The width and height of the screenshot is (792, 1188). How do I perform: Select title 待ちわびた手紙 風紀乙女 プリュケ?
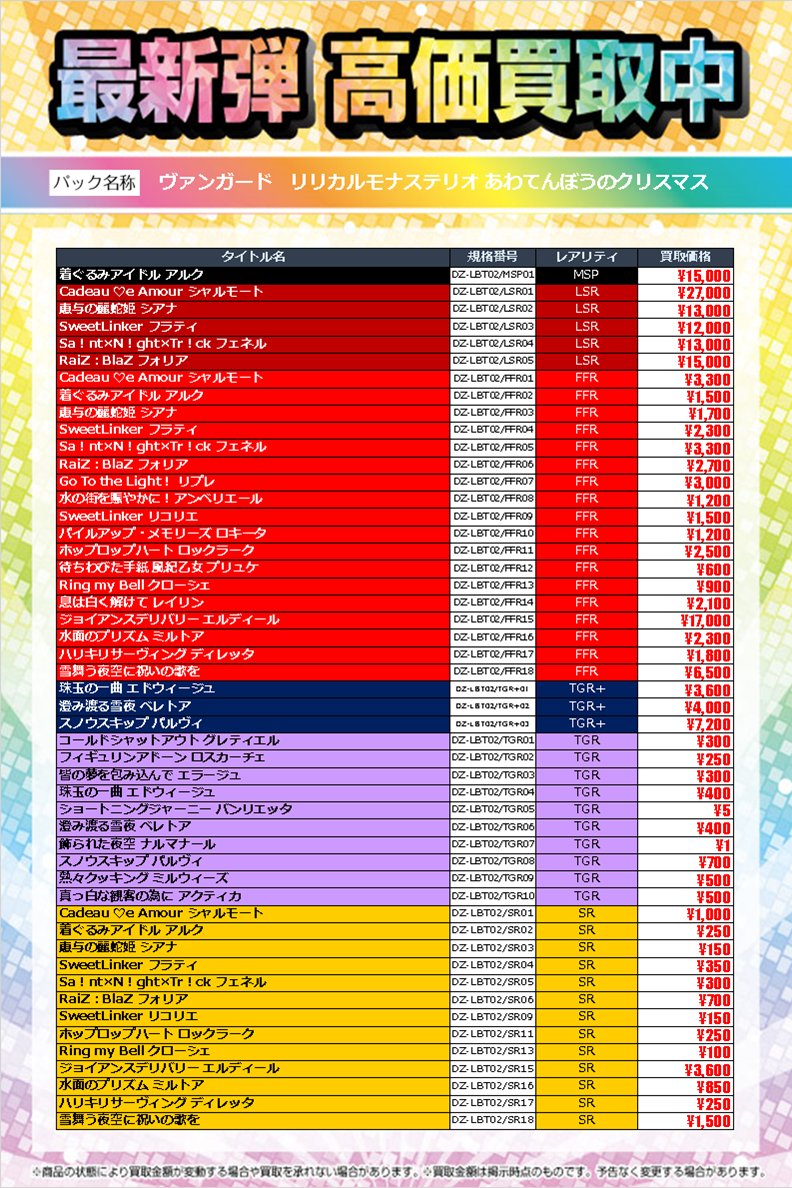(x=158, y=568)
